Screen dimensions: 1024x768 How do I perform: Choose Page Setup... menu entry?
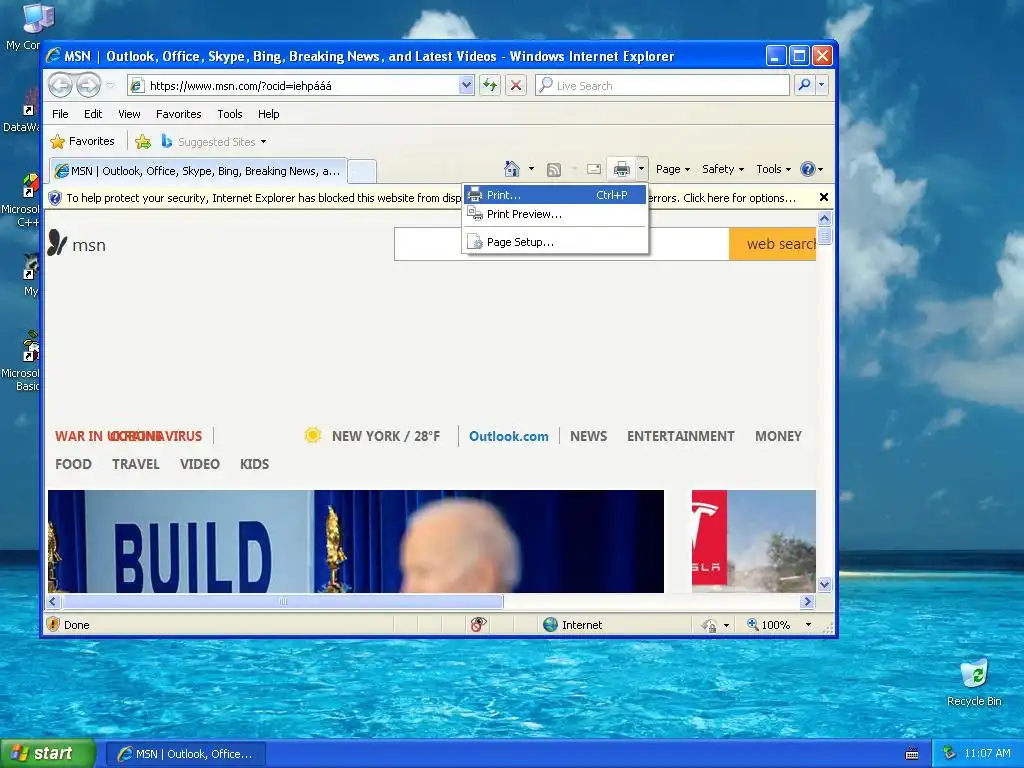tap(555, 242)
